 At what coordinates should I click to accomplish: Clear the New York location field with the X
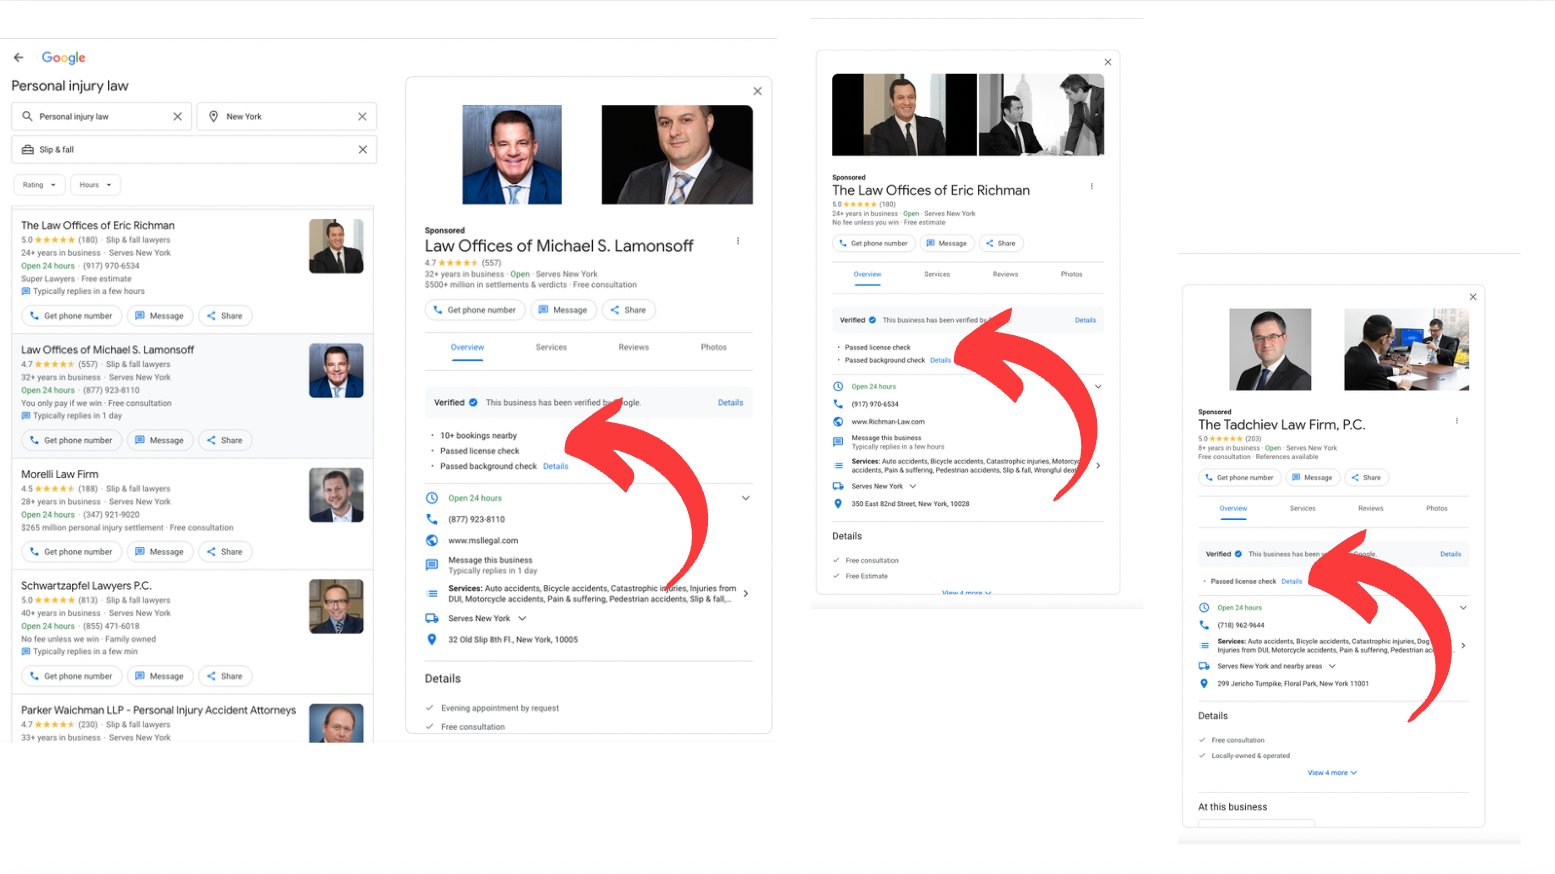[362, 116]
